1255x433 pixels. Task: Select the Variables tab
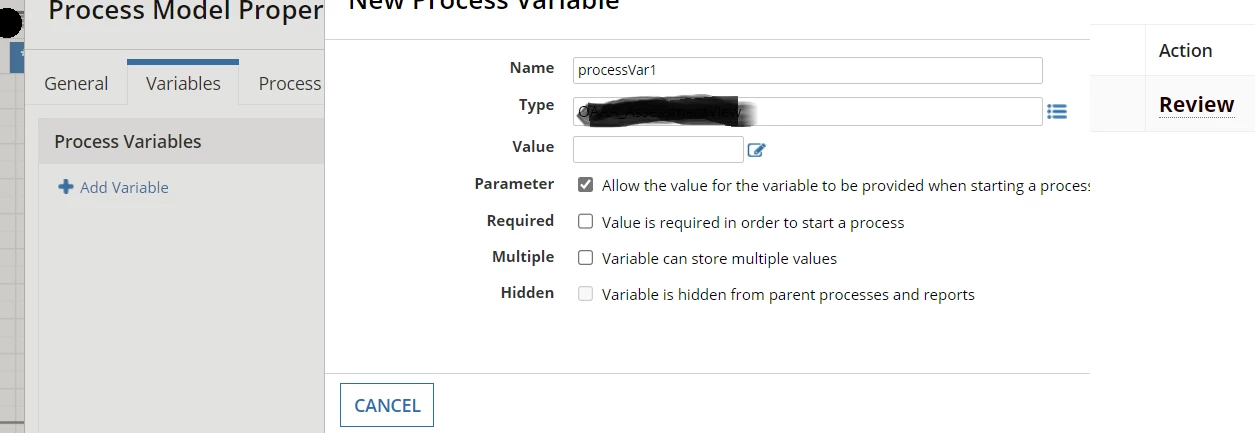pyautogui.click(x=183, y=83)
